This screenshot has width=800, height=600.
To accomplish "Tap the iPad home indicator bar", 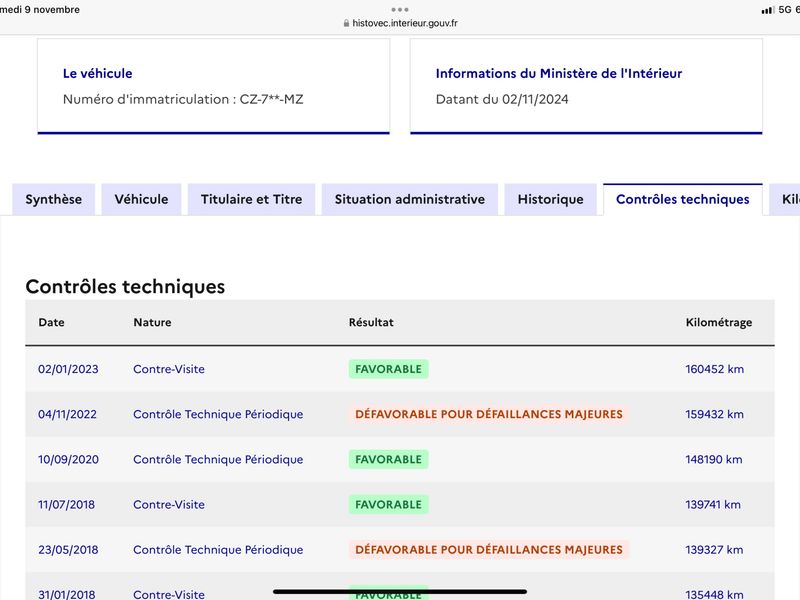I will click(x=399, y=592).
